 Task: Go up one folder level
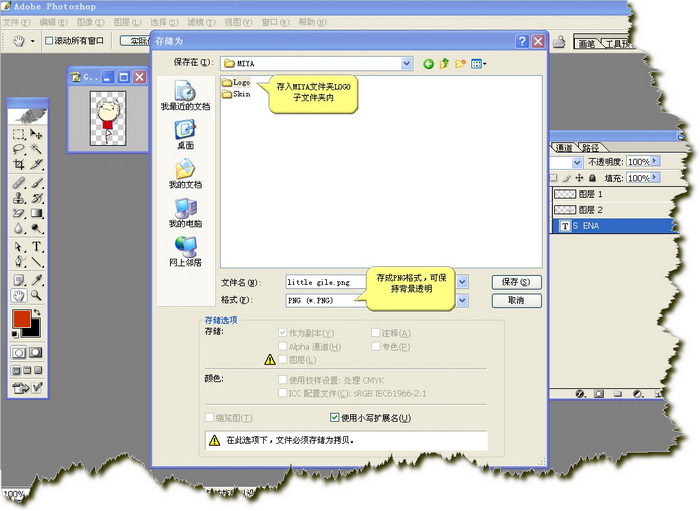coord(444,64)
